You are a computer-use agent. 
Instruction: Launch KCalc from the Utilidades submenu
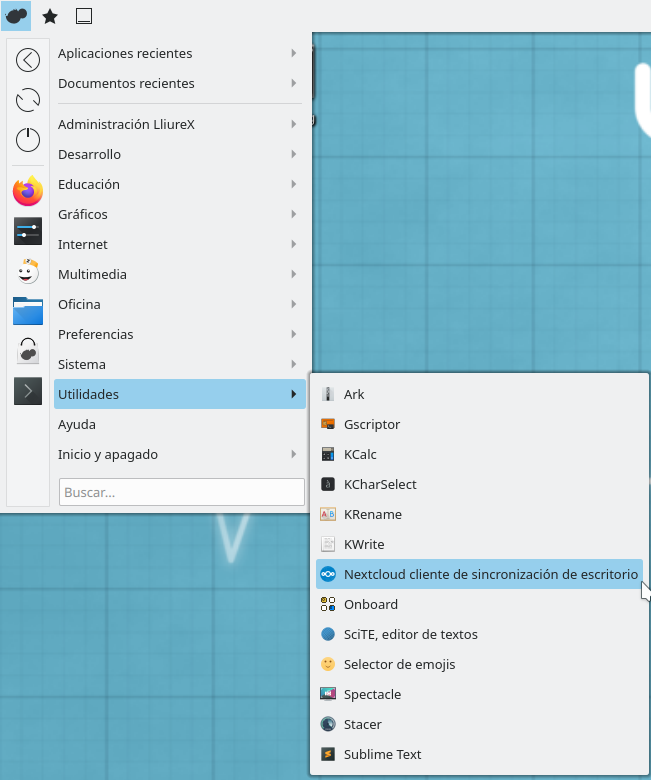360,454
